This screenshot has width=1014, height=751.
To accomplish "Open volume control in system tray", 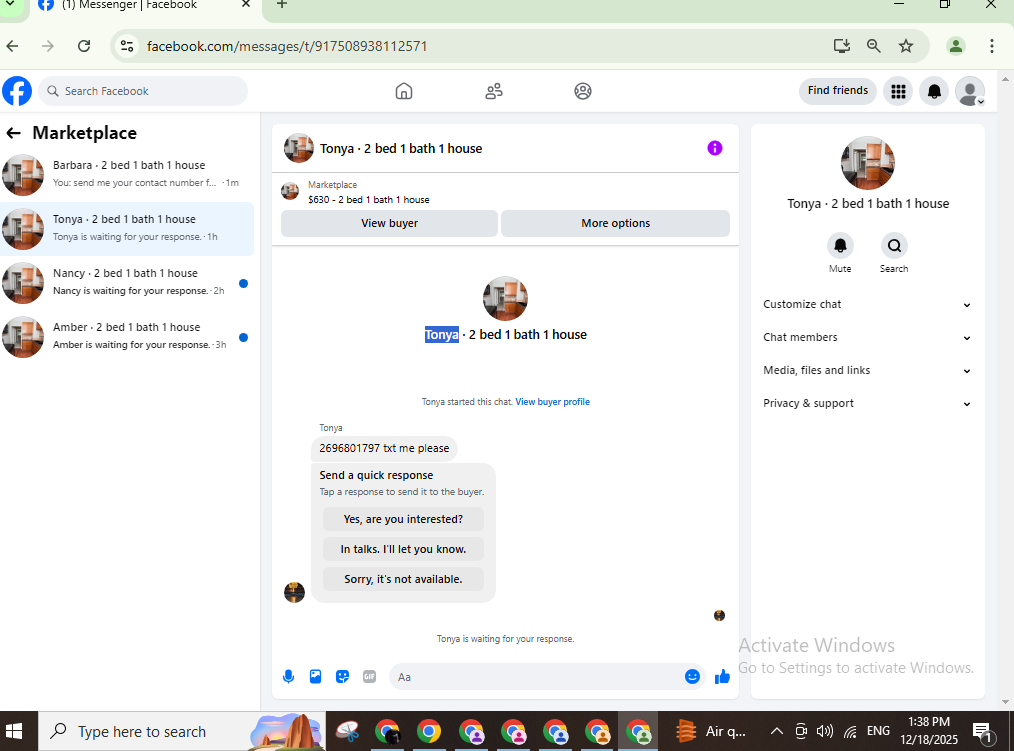I will (x=825, y=732).
